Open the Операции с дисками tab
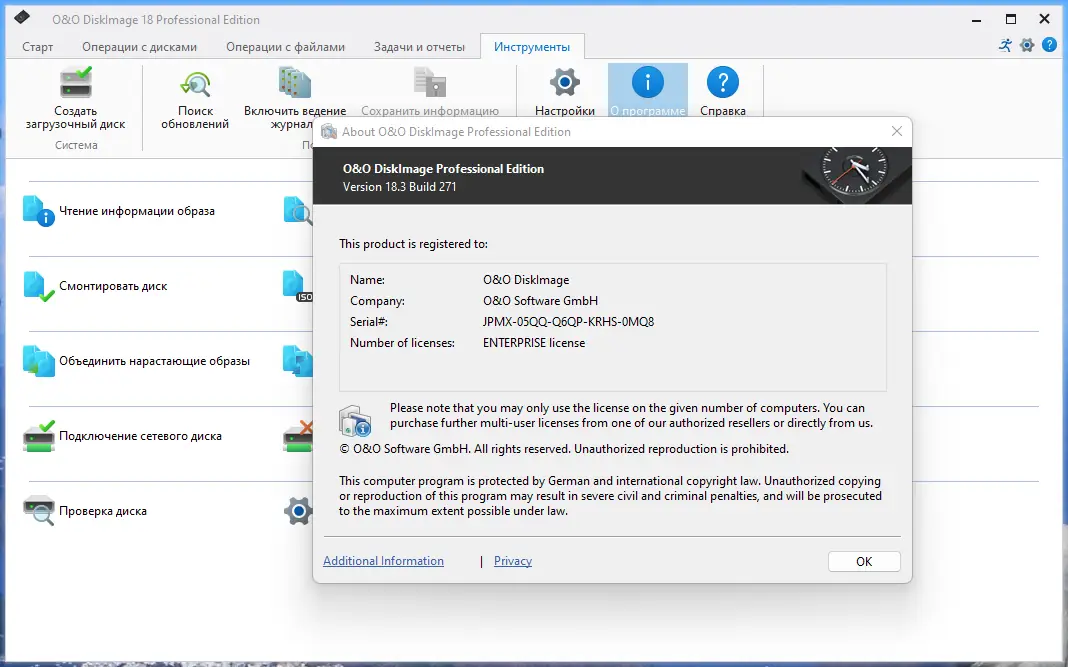1068x667 pixels. pyautogui.click(x=140, y=47)
